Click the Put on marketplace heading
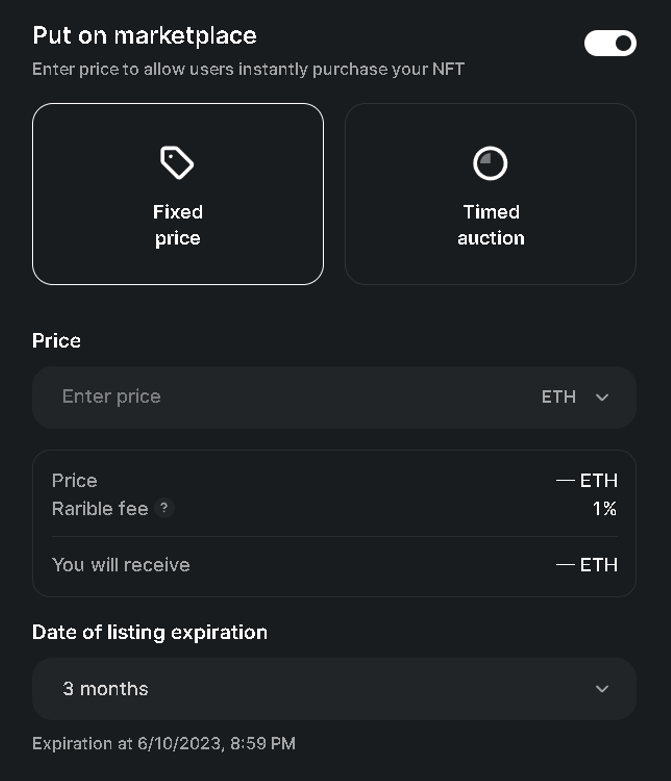671x781 pixels. tap(144, 36)
